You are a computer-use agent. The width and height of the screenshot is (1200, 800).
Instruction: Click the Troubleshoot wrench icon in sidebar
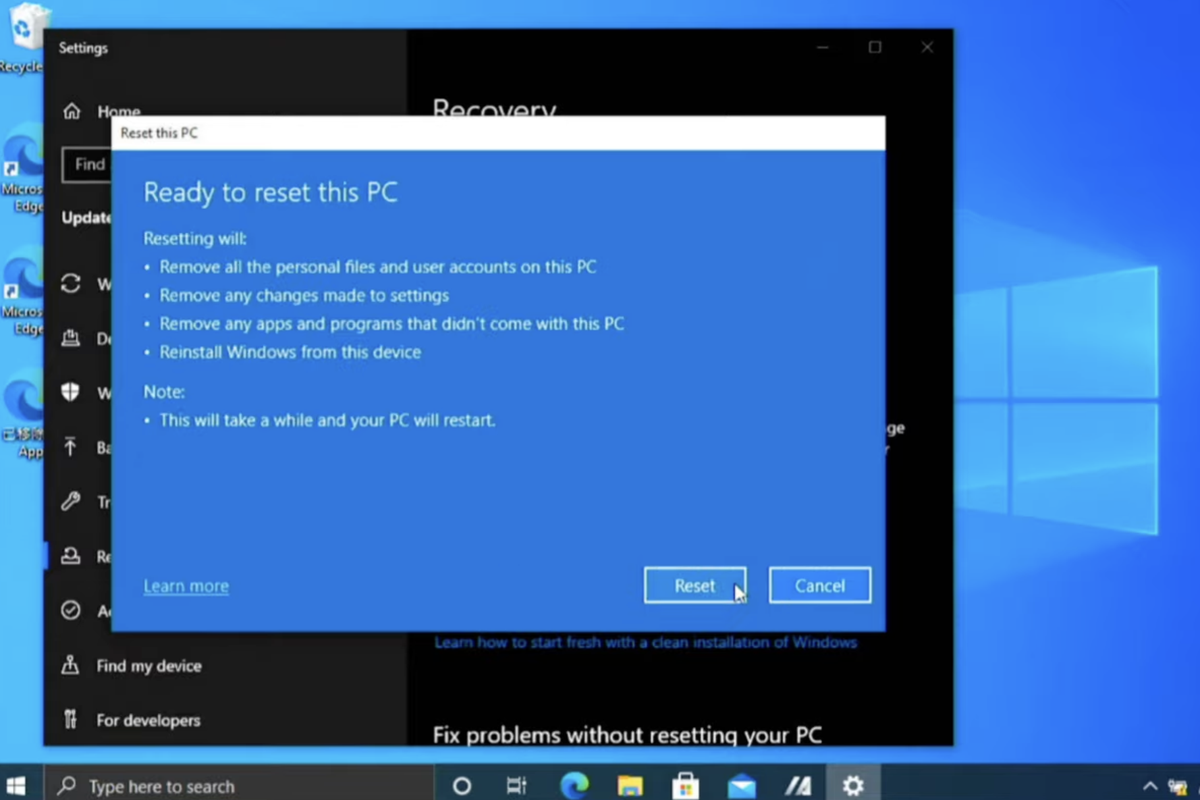[71, 502]
